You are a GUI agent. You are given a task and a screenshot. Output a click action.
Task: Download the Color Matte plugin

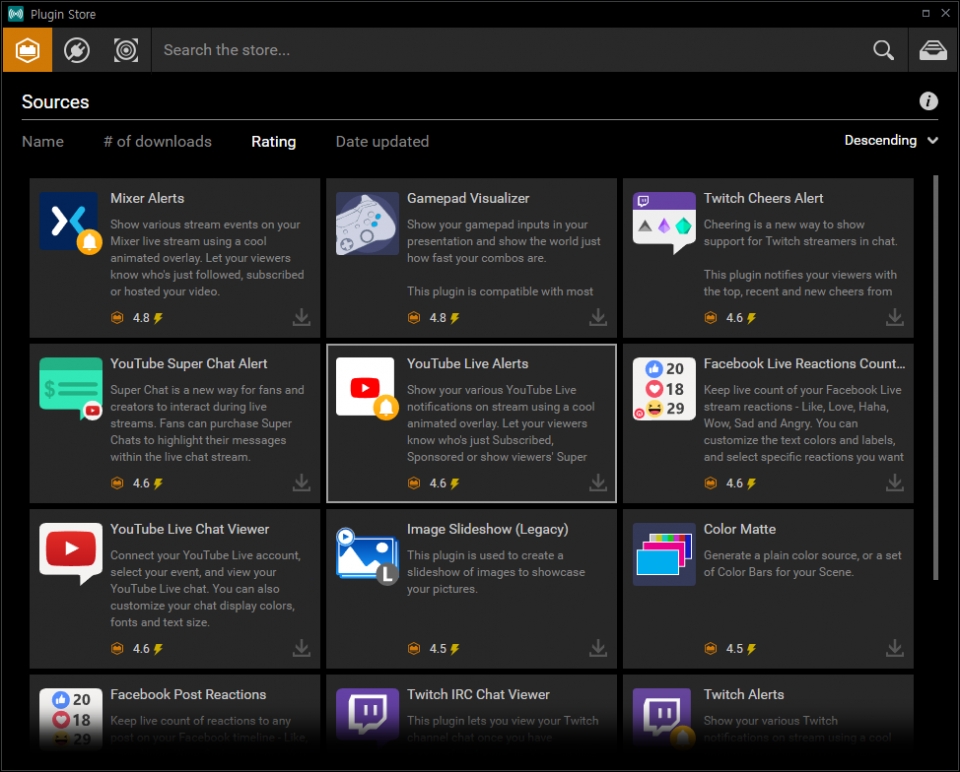point(895,648)
